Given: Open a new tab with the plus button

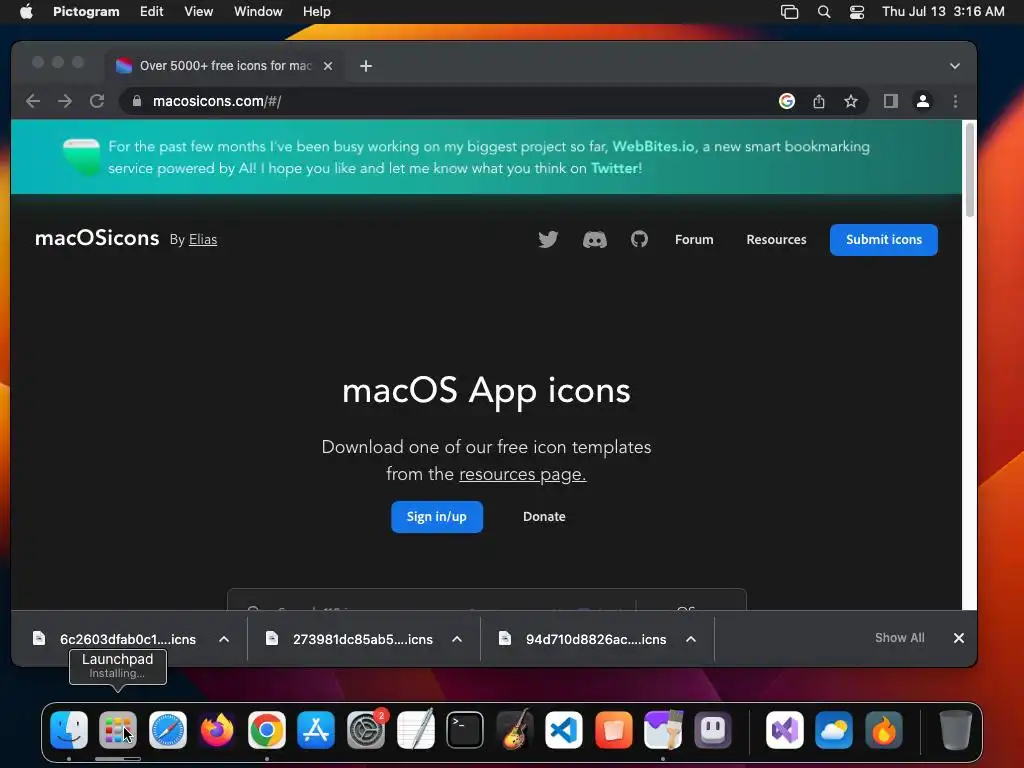Looking at the screenshot, I should (x=366, y=66).
